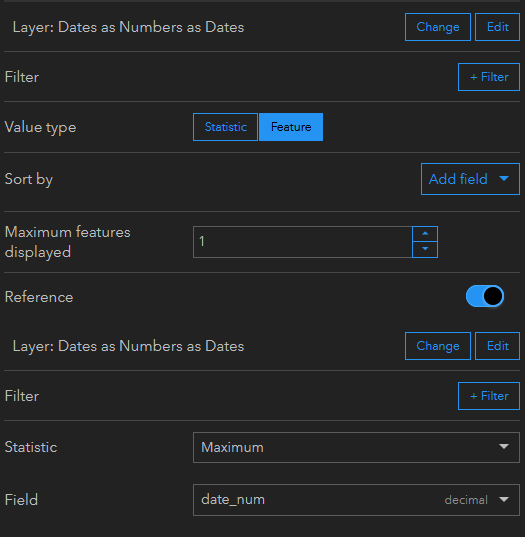Open the Add field sort dropdown
The width and height of the screenshot is (525, 537).
(x=470, y=179)
